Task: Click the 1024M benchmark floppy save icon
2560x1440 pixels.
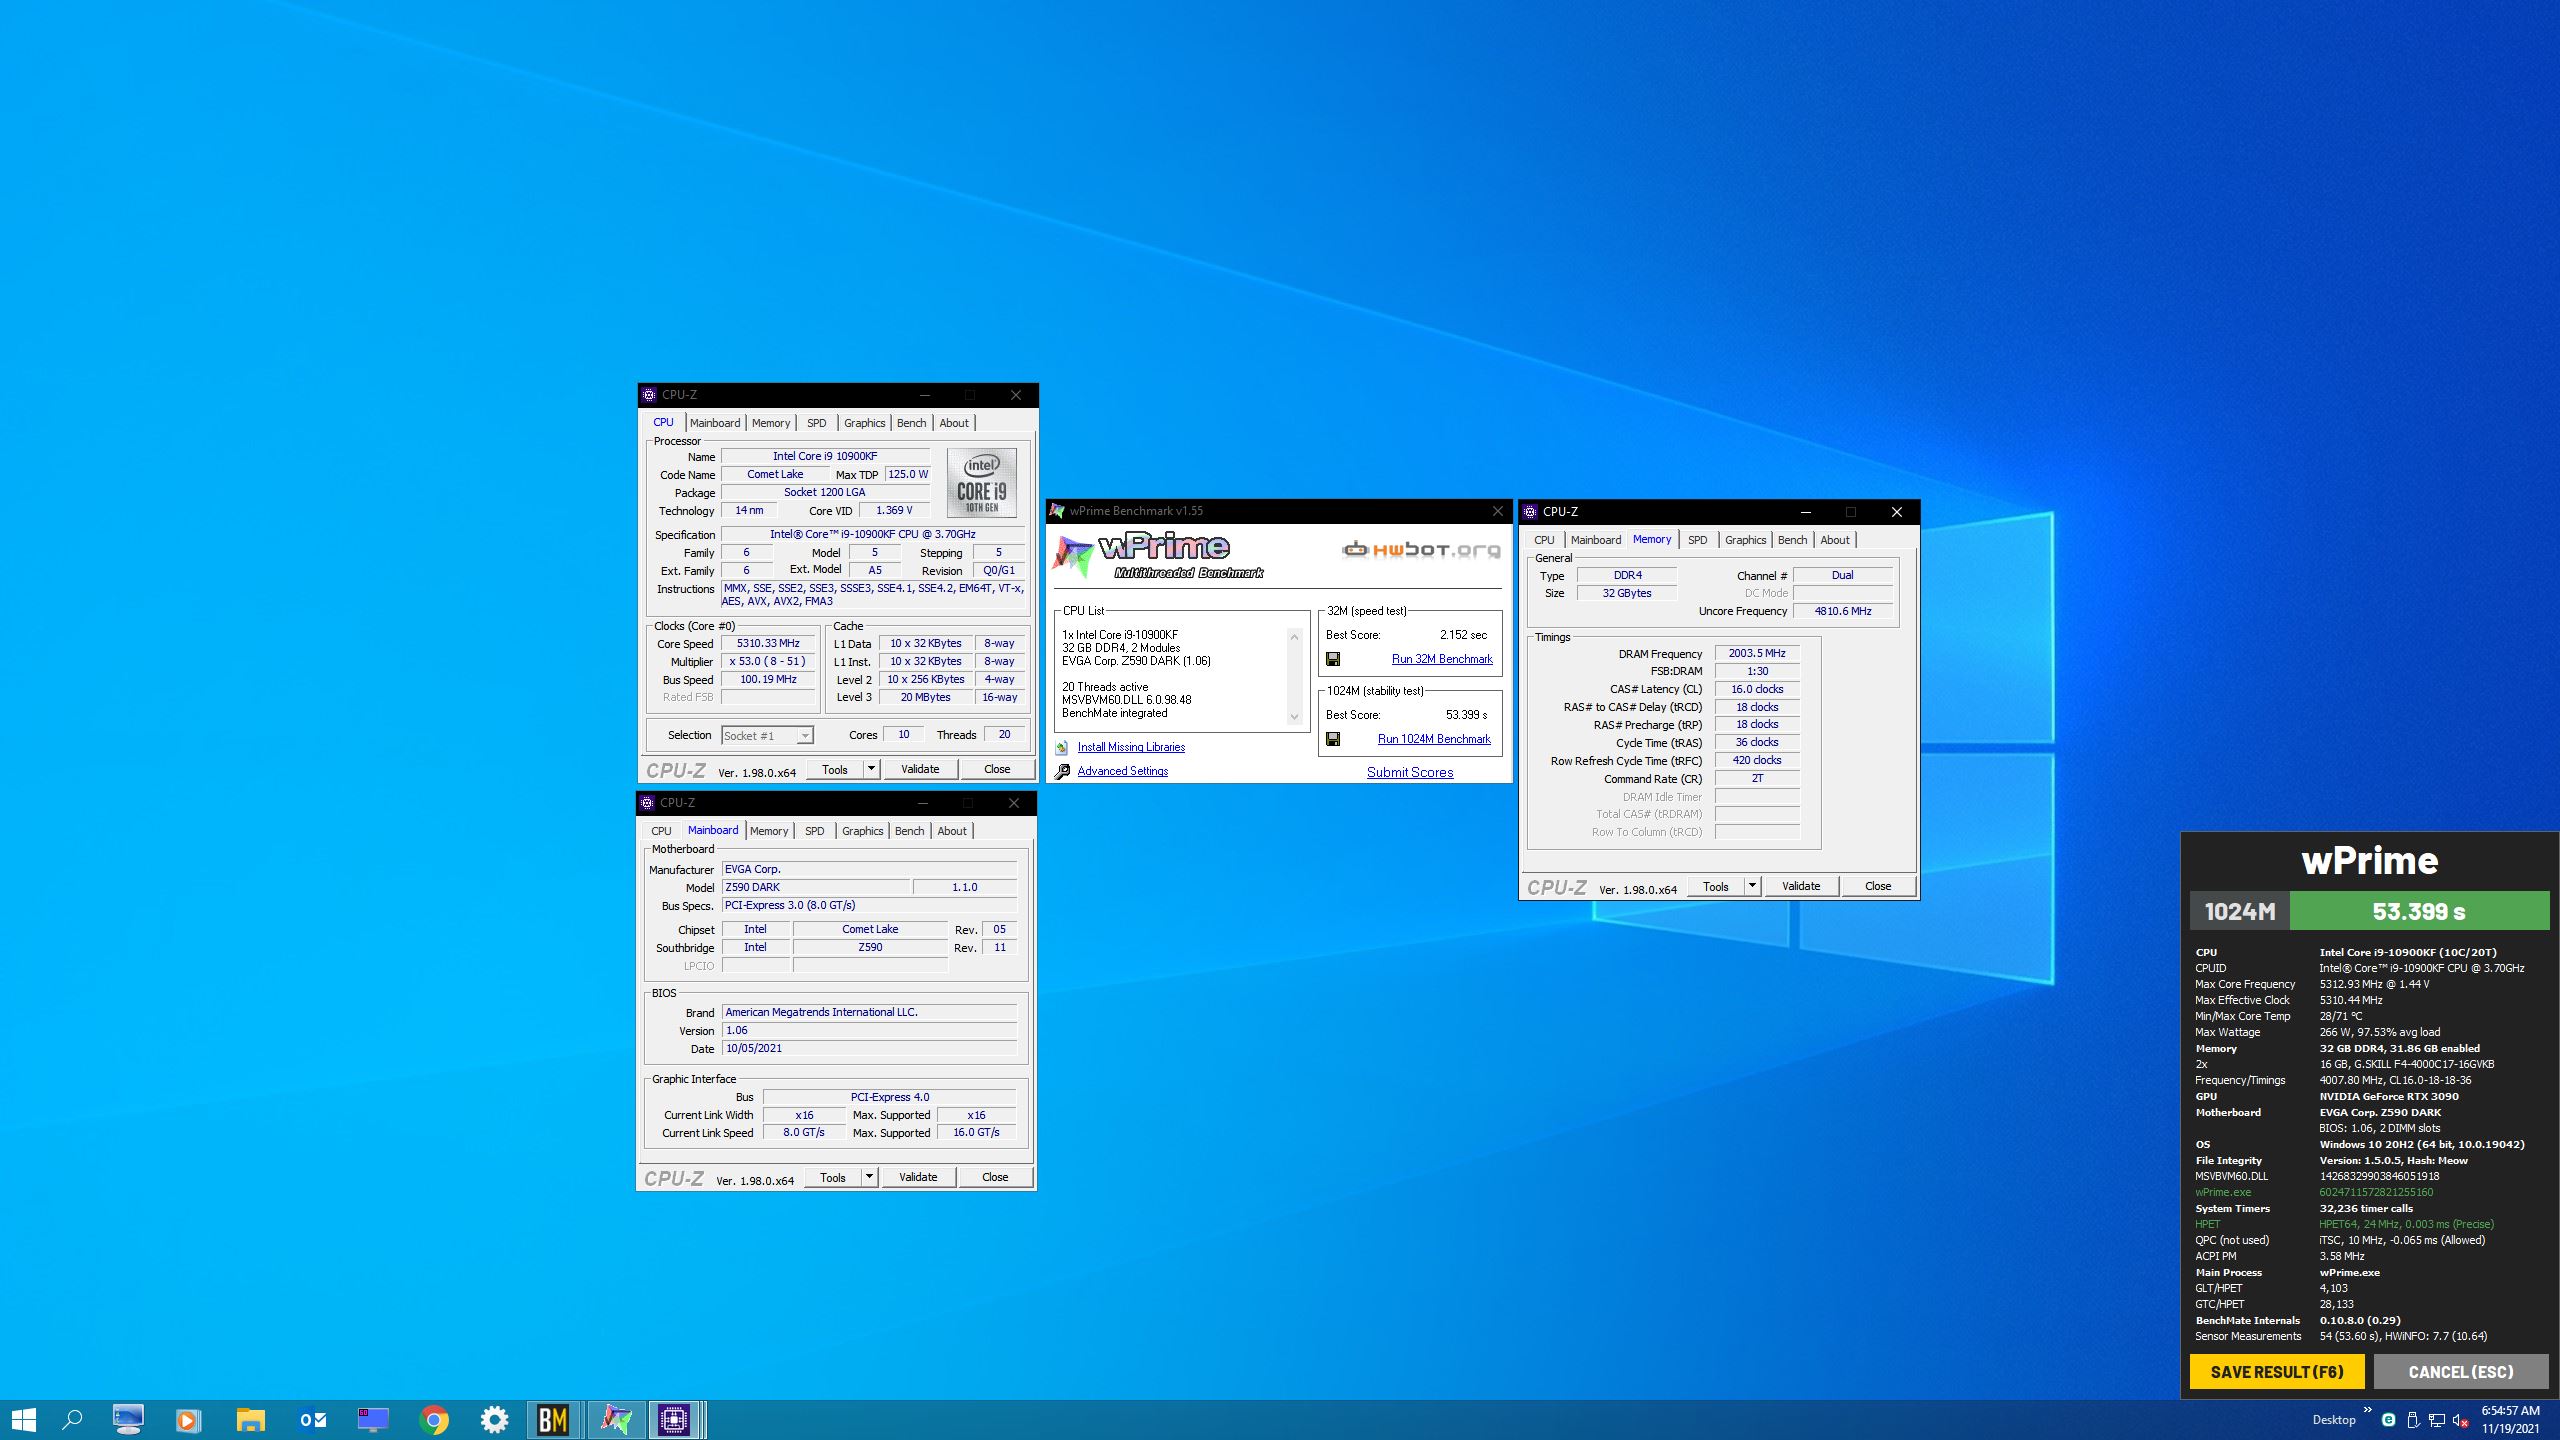Action: pos(1333,739)
